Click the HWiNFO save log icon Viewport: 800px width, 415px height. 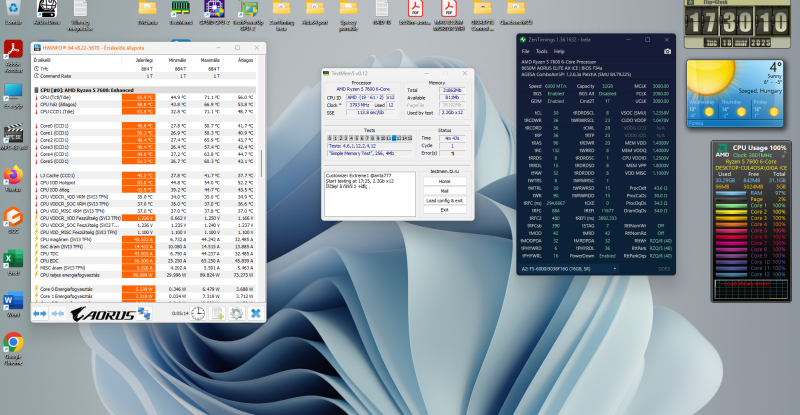coord(218,314)
